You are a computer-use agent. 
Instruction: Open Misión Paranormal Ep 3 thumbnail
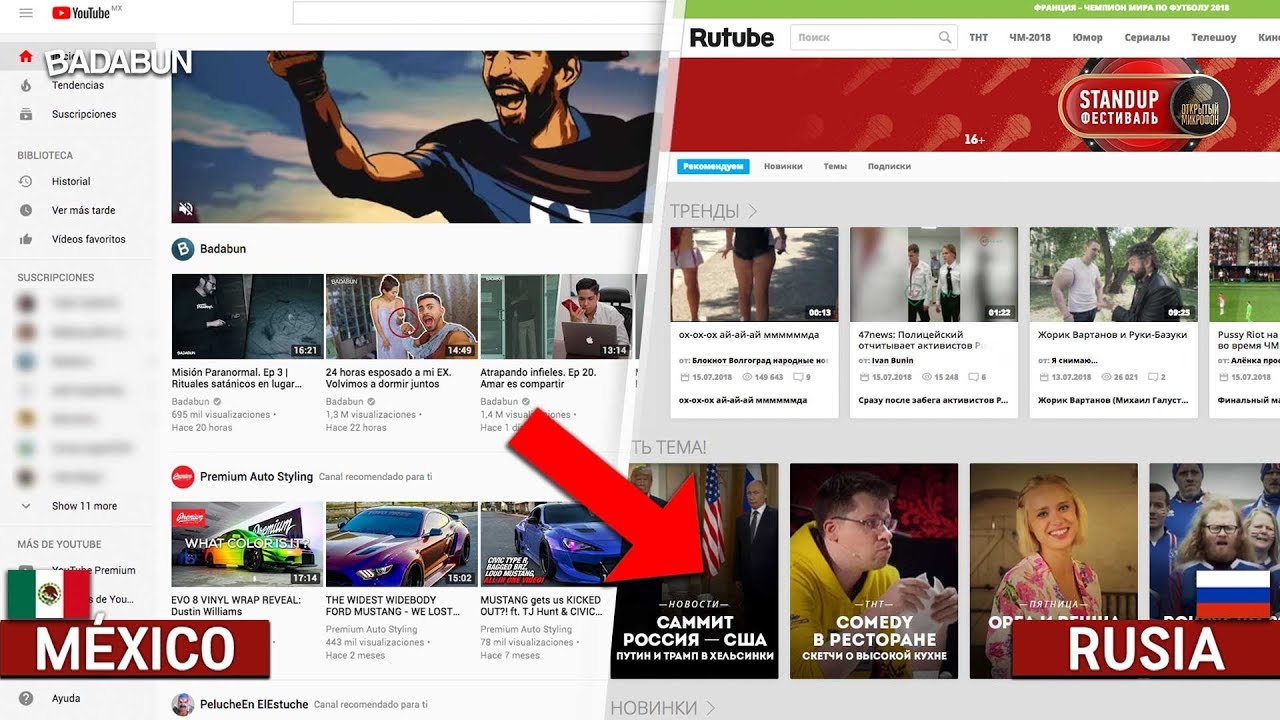coord(248,317)
